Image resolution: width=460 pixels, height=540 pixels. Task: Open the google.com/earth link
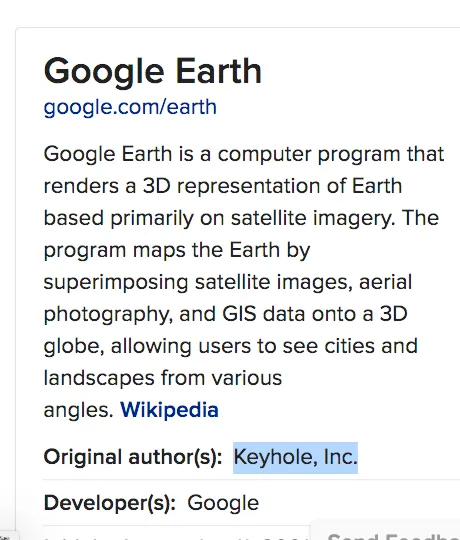click(130, 107)
